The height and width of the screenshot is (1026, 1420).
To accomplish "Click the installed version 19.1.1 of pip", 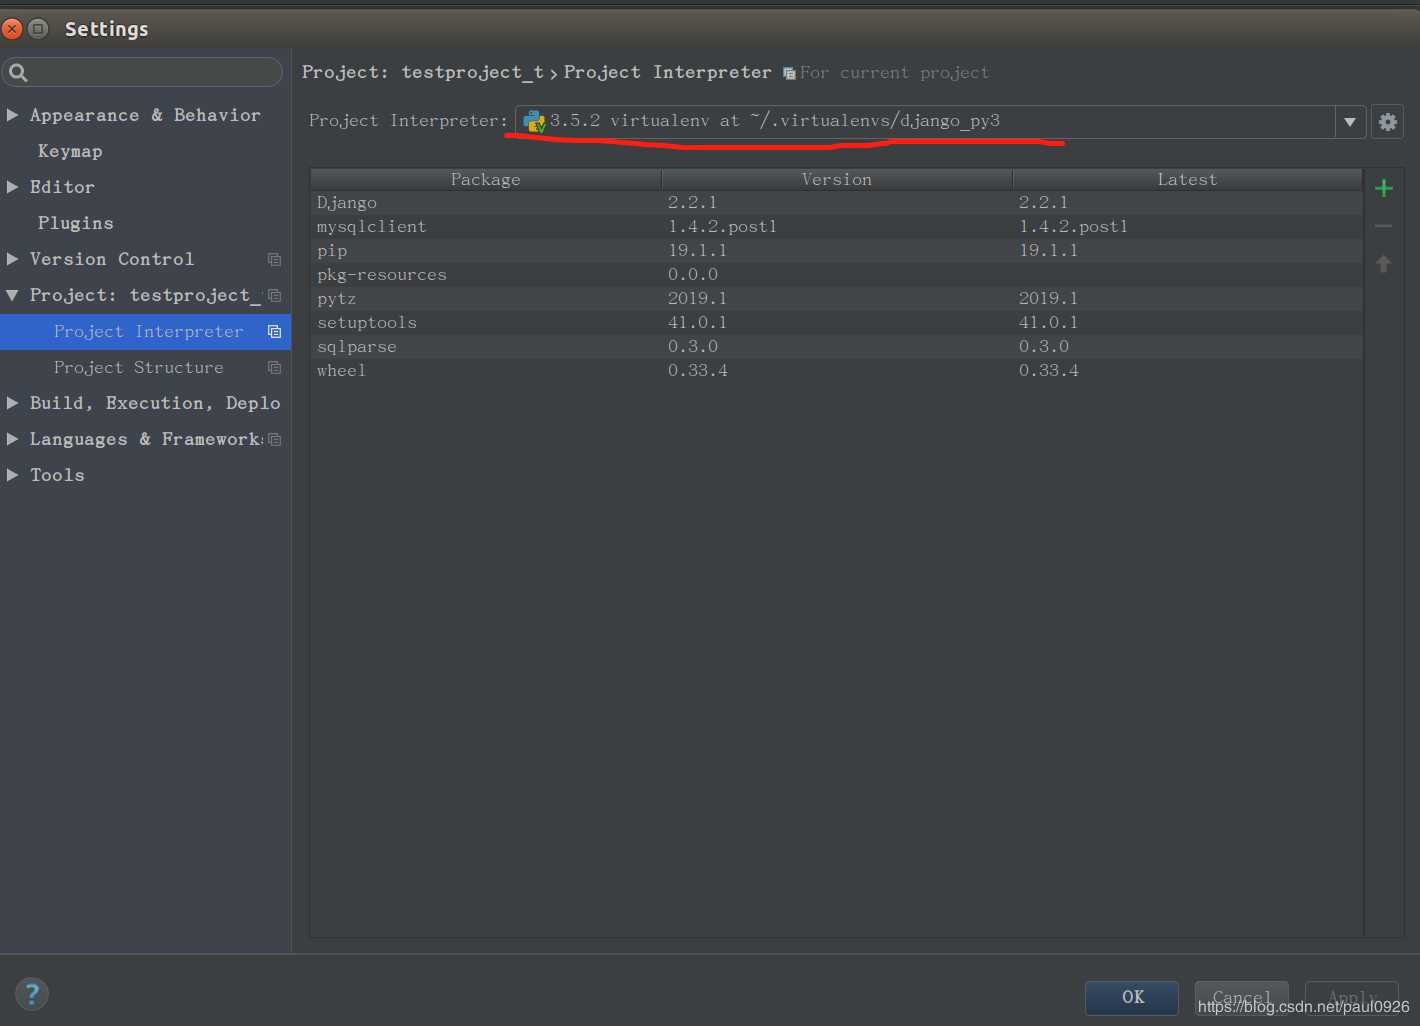I will 698,251.
